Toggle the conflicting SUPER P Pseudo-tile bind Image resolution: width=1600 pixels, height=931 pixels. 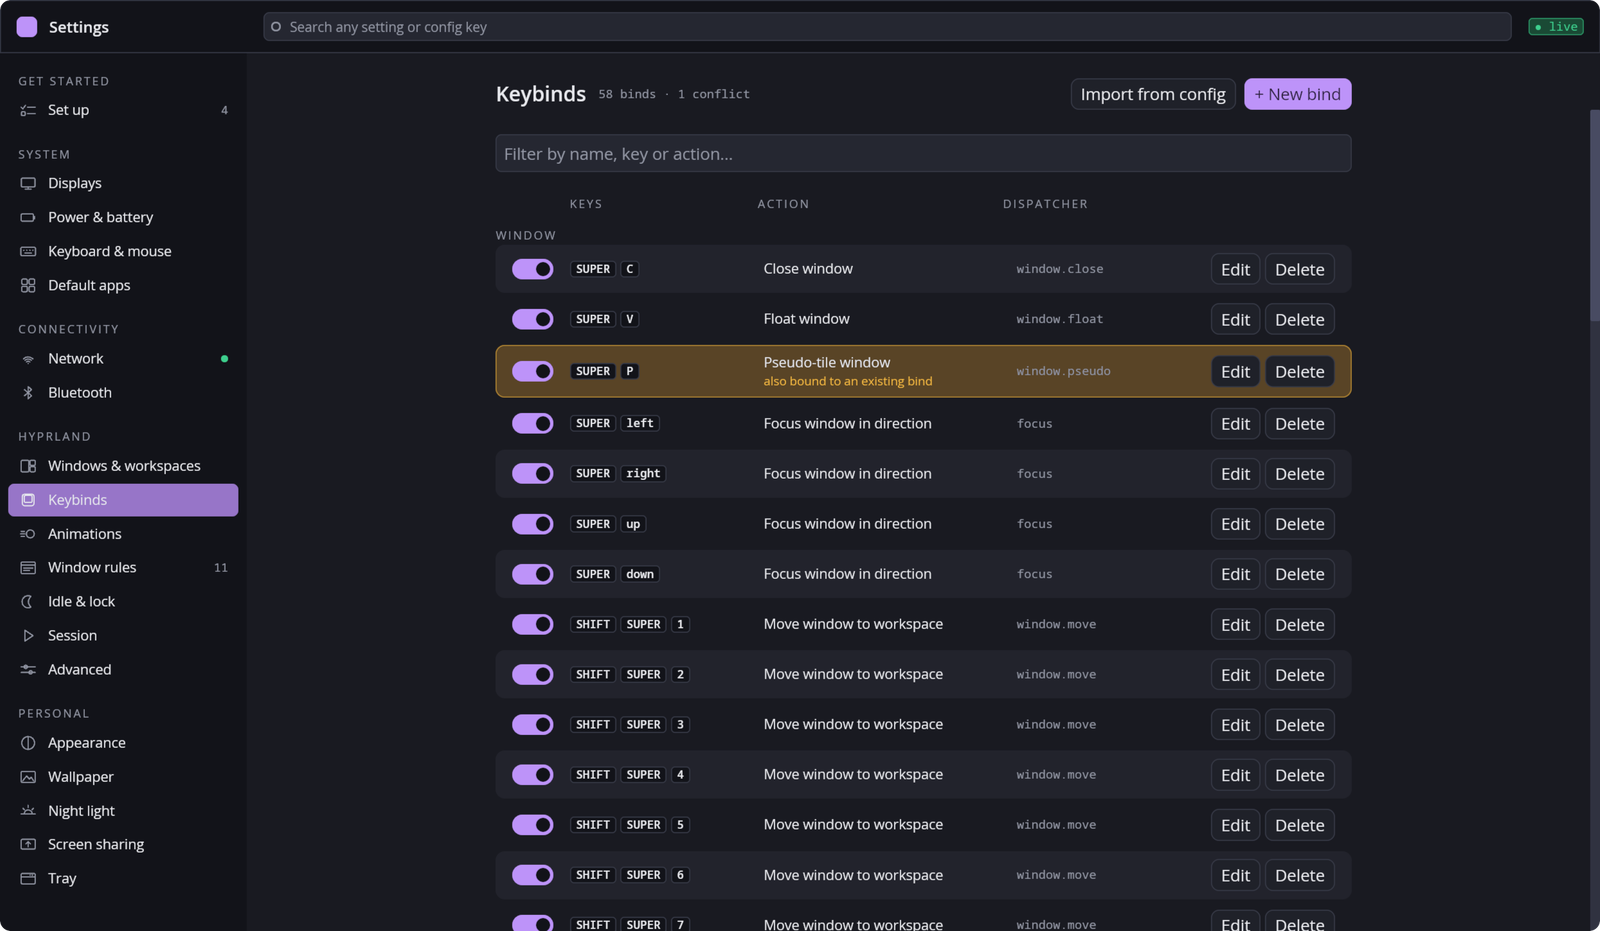533,371
